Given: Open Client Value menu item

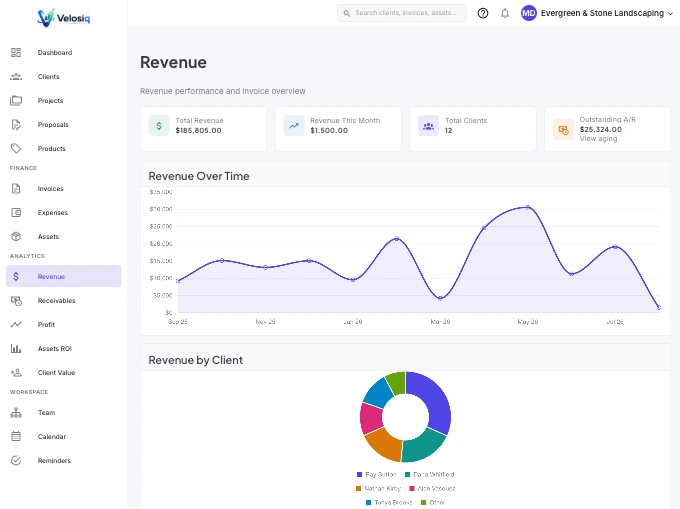Looking at the screenshot, I should point(56,373).
